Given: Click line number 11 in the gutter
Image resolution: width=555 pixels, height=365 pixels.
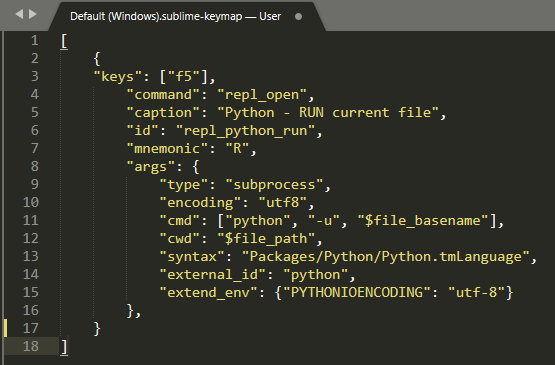Looking at the screenshot, I should tap(31, 220).
